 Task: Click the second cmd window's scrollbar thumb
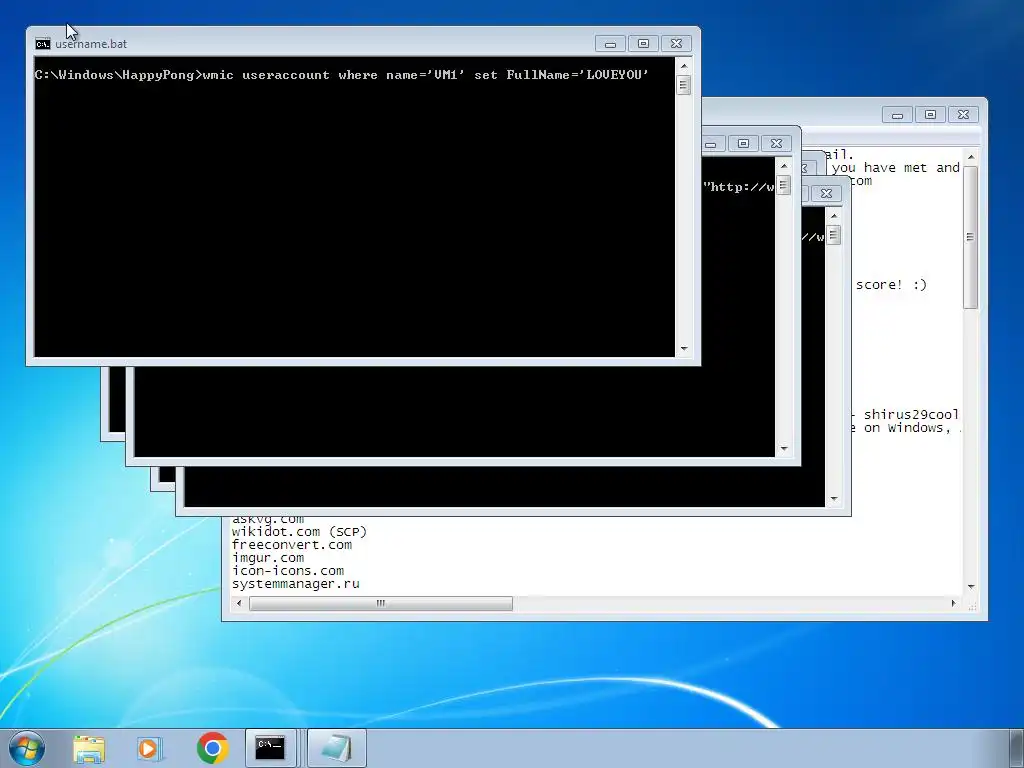(x=784, y=185)
